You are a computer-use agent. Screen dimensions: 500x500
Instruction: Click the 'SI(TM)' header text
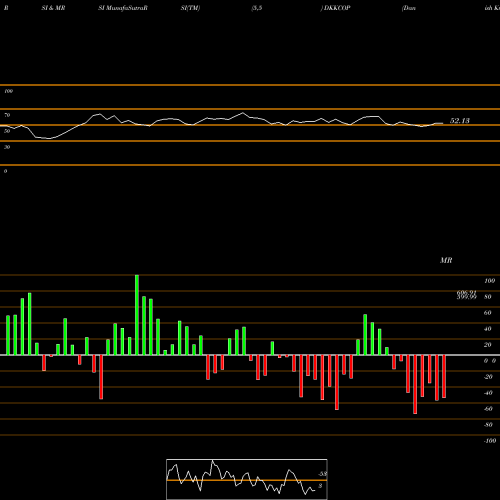(x=190, y=8)
